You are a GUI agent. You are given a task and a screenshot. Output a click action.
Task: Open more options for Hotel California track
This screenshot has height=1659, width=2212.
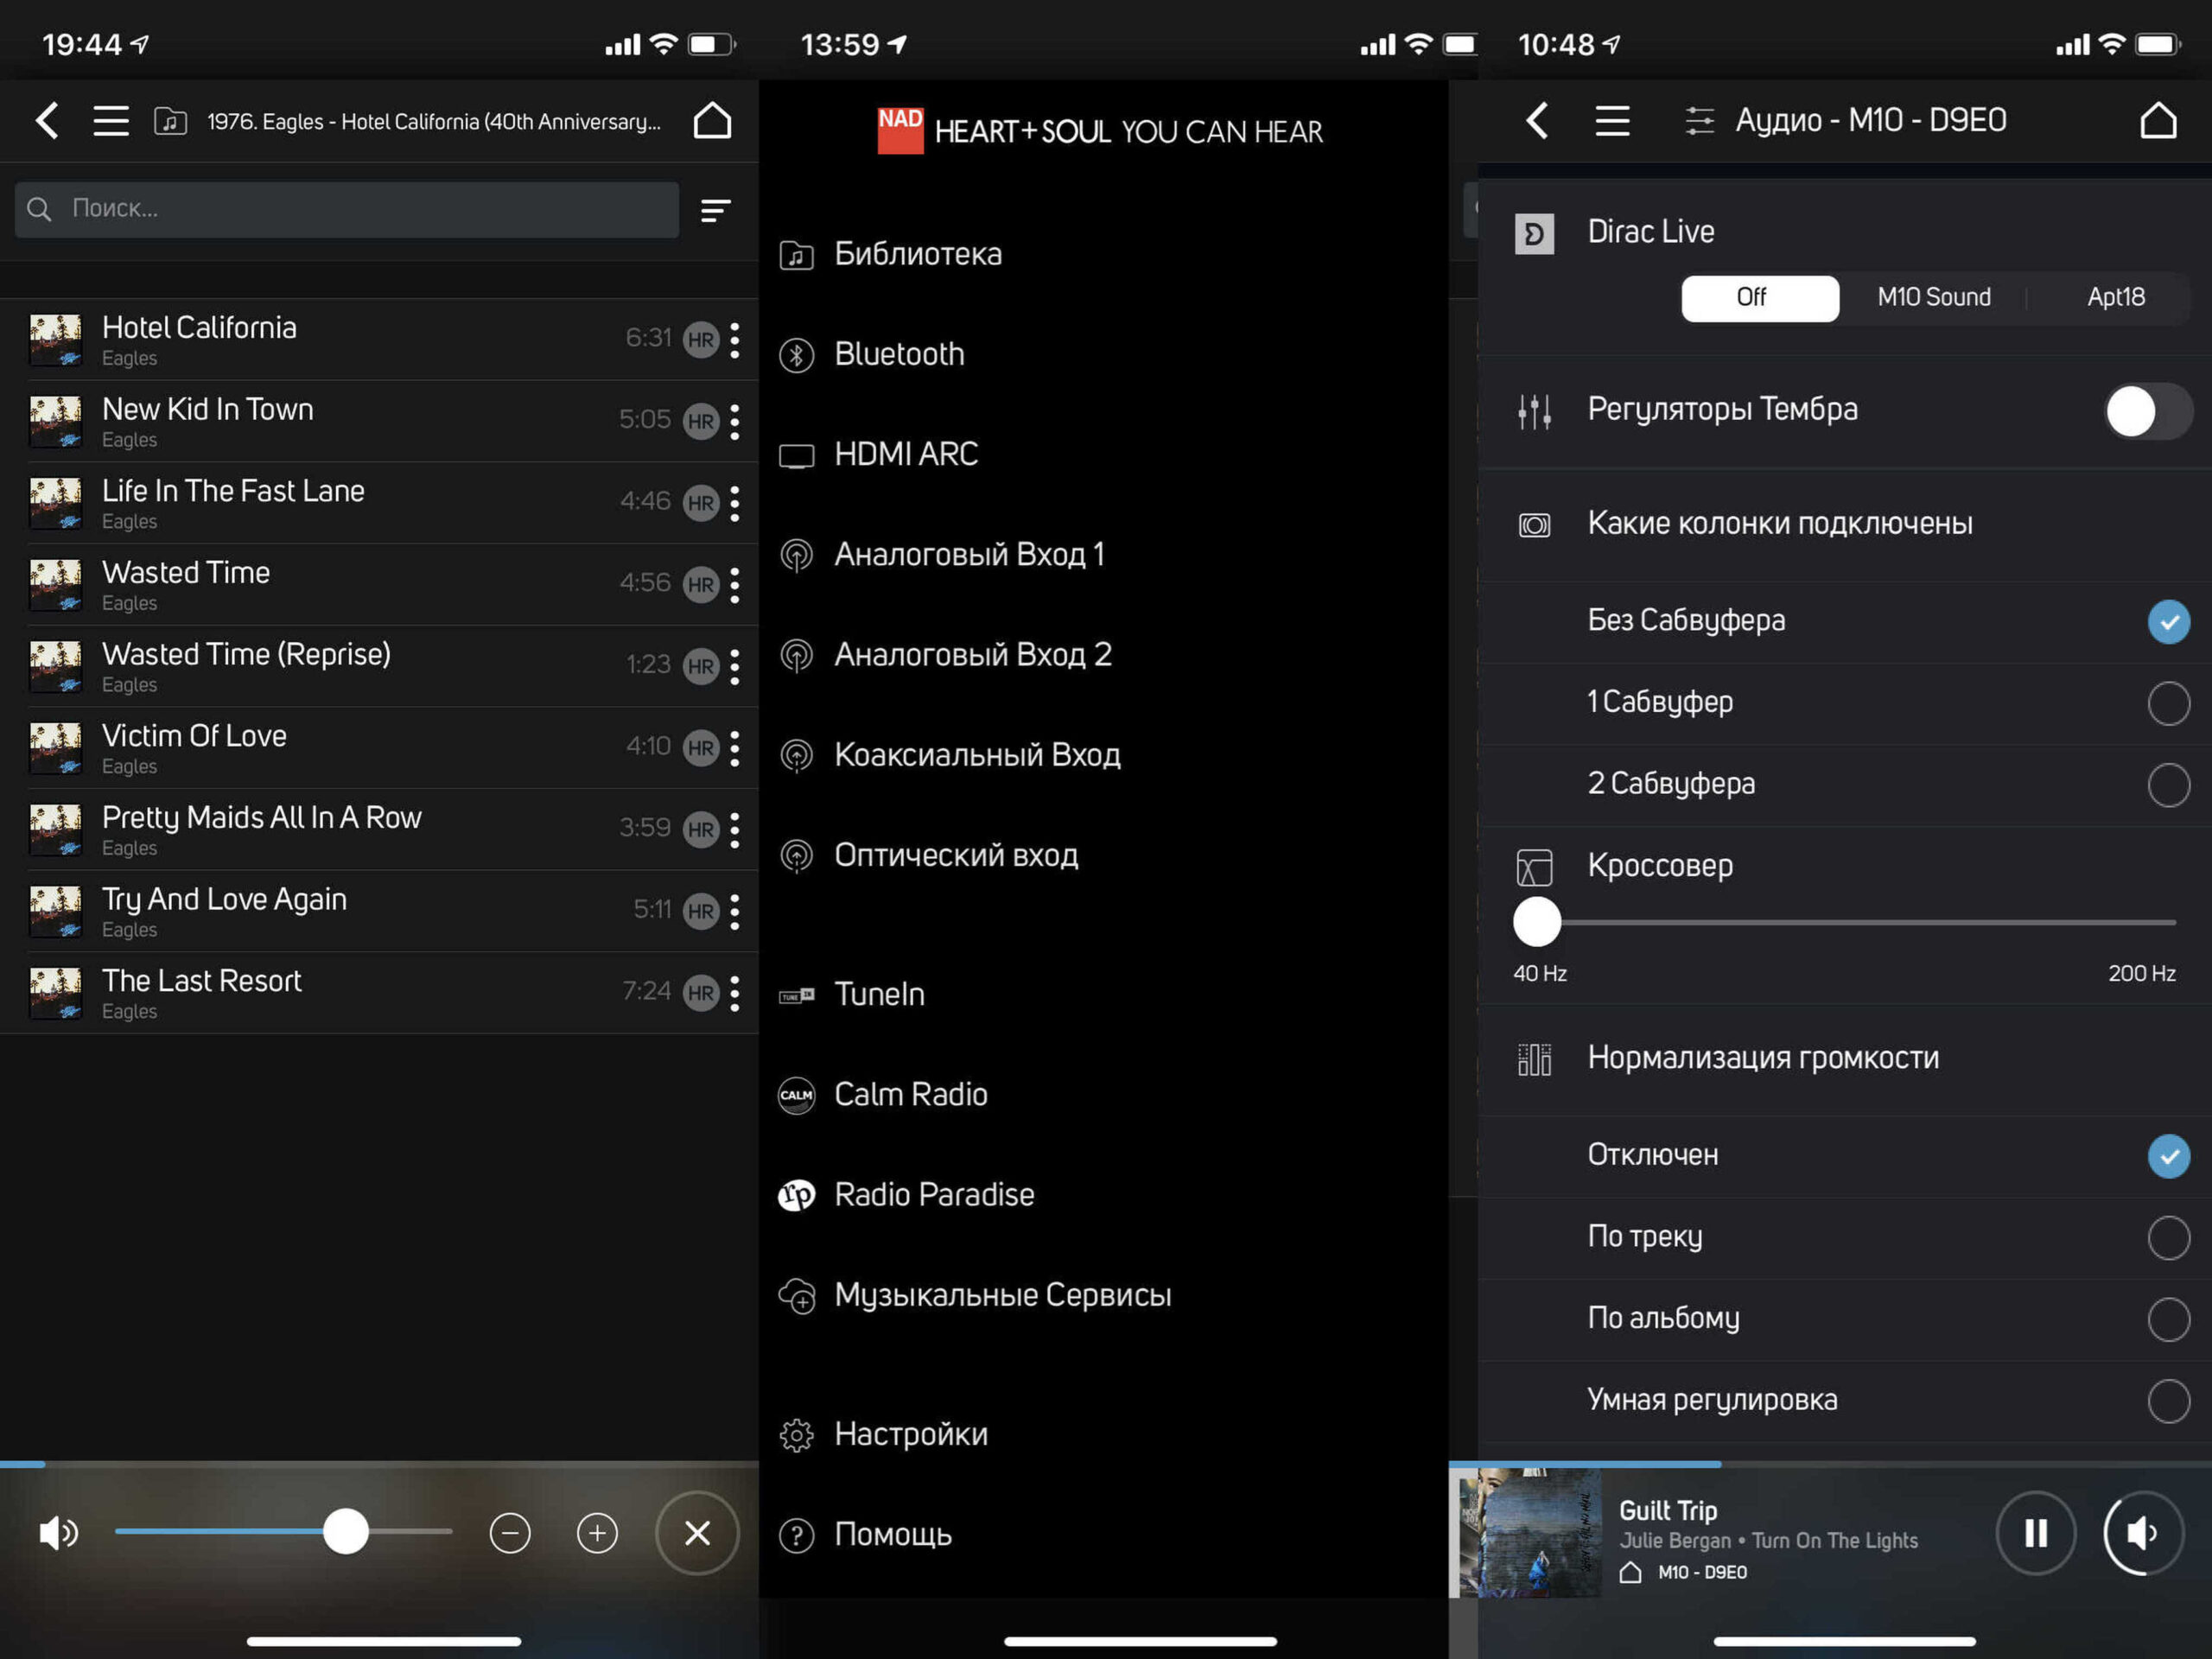point(735,340)
